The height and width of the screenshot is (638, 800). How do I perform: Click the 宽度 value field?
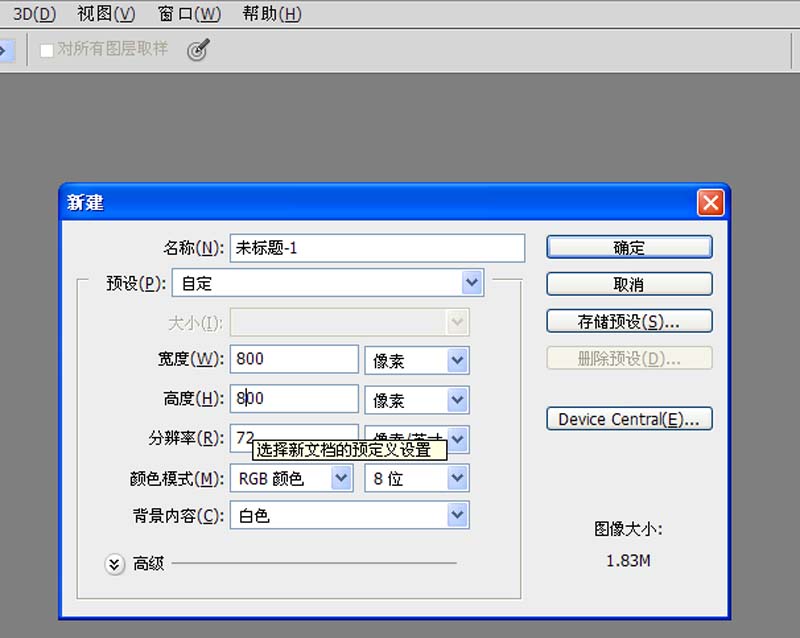click(294, 359)
